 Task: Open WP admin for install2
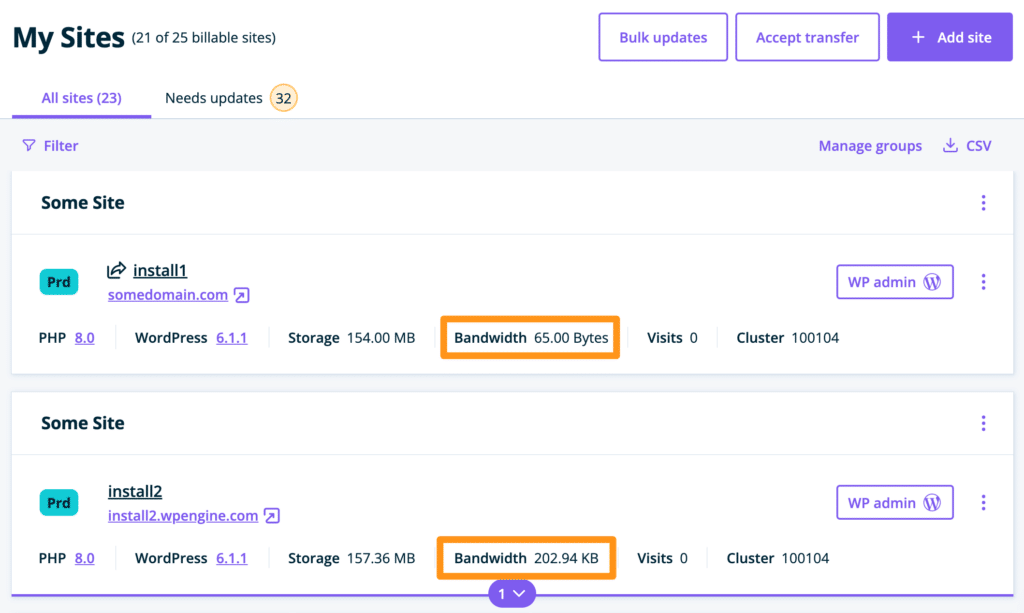pyautogui.click(x=894, y=503)
